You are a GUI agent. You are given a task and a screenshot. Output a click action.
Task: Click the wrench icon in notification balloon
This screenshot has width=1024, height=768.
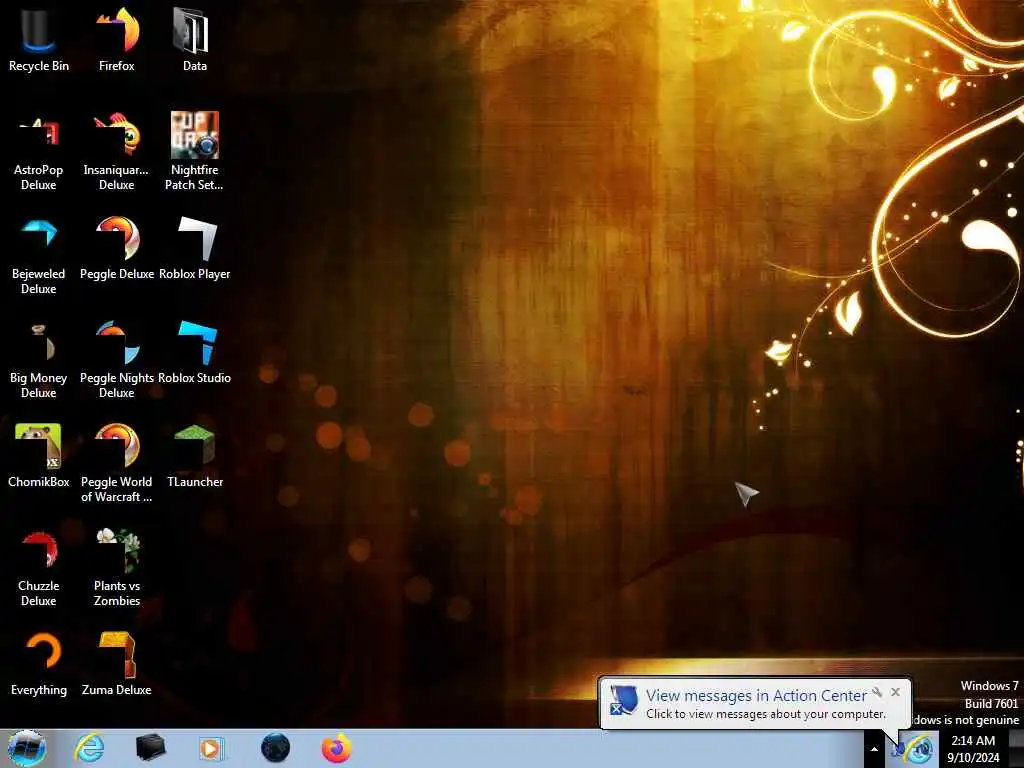tap(878, 692)
